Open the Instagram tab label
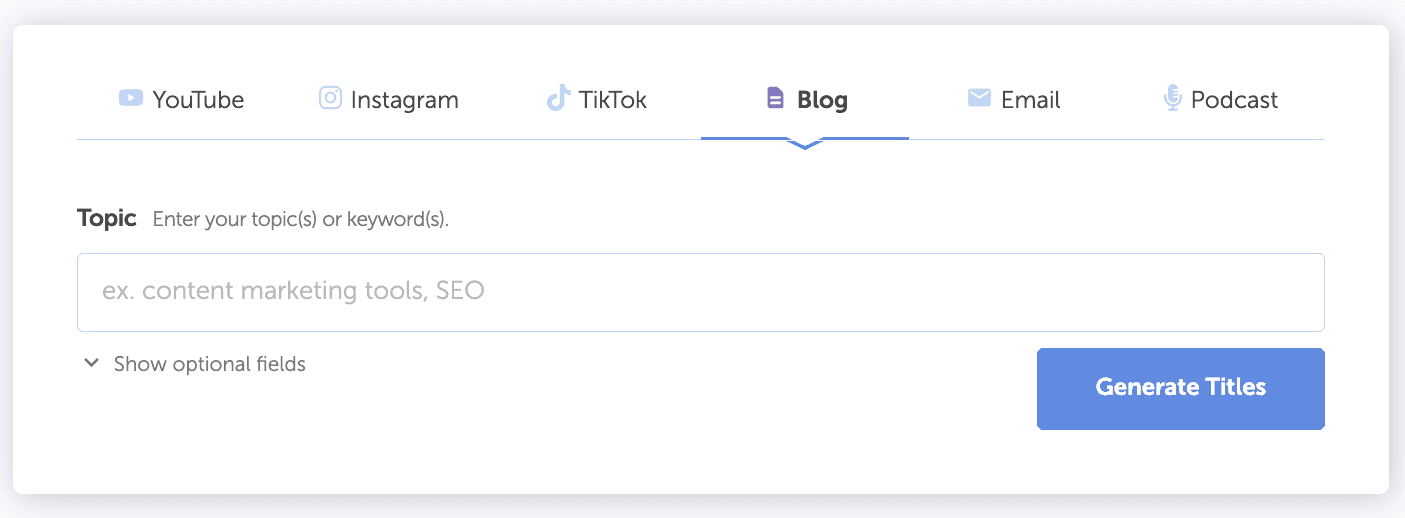This screenshot has height=518, width=1405. tap(404, 100)
